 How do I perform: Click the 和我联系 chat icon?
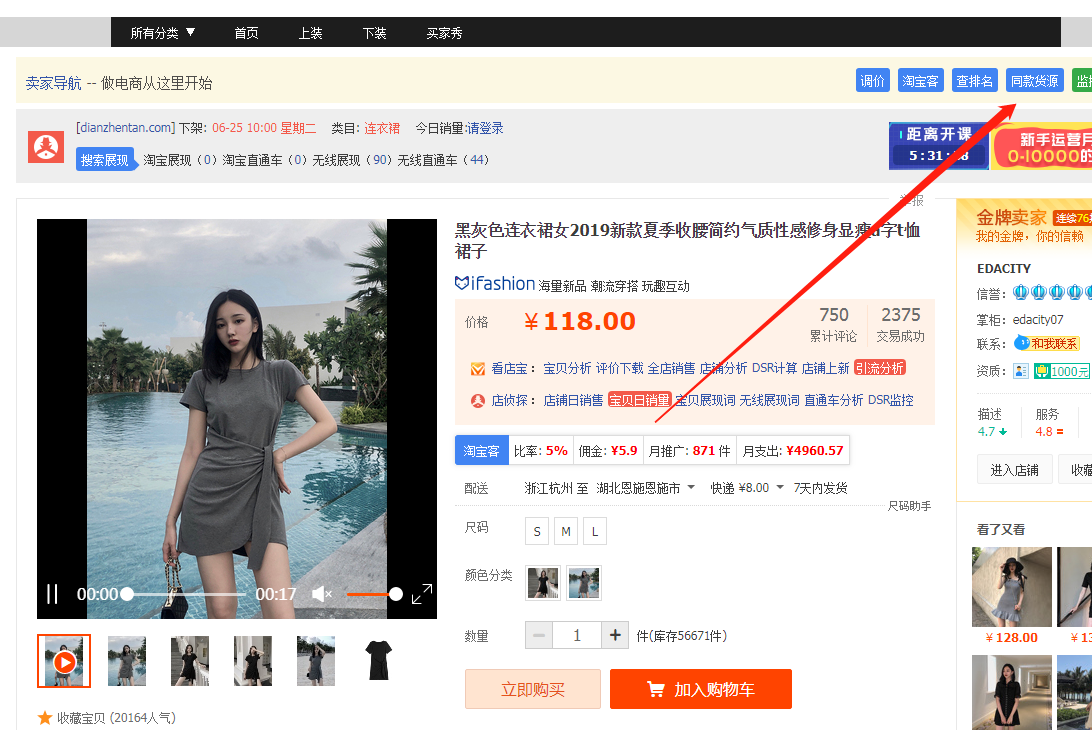point(1046,343)
